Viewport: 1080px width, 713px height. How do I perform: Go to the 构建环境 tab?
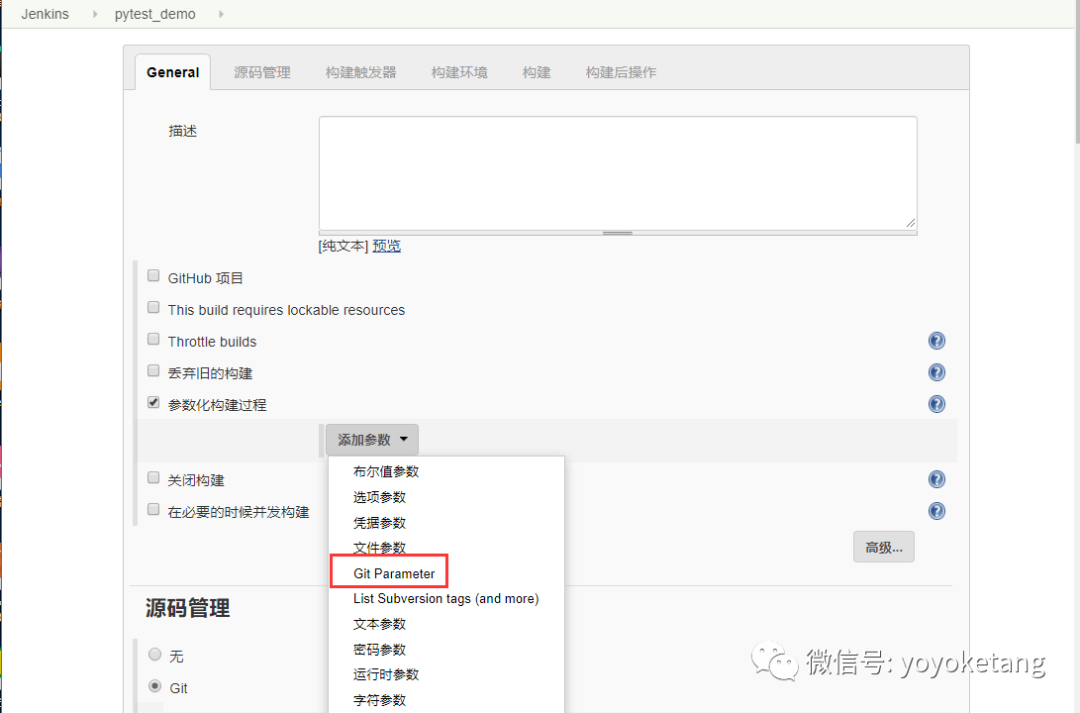459,72
